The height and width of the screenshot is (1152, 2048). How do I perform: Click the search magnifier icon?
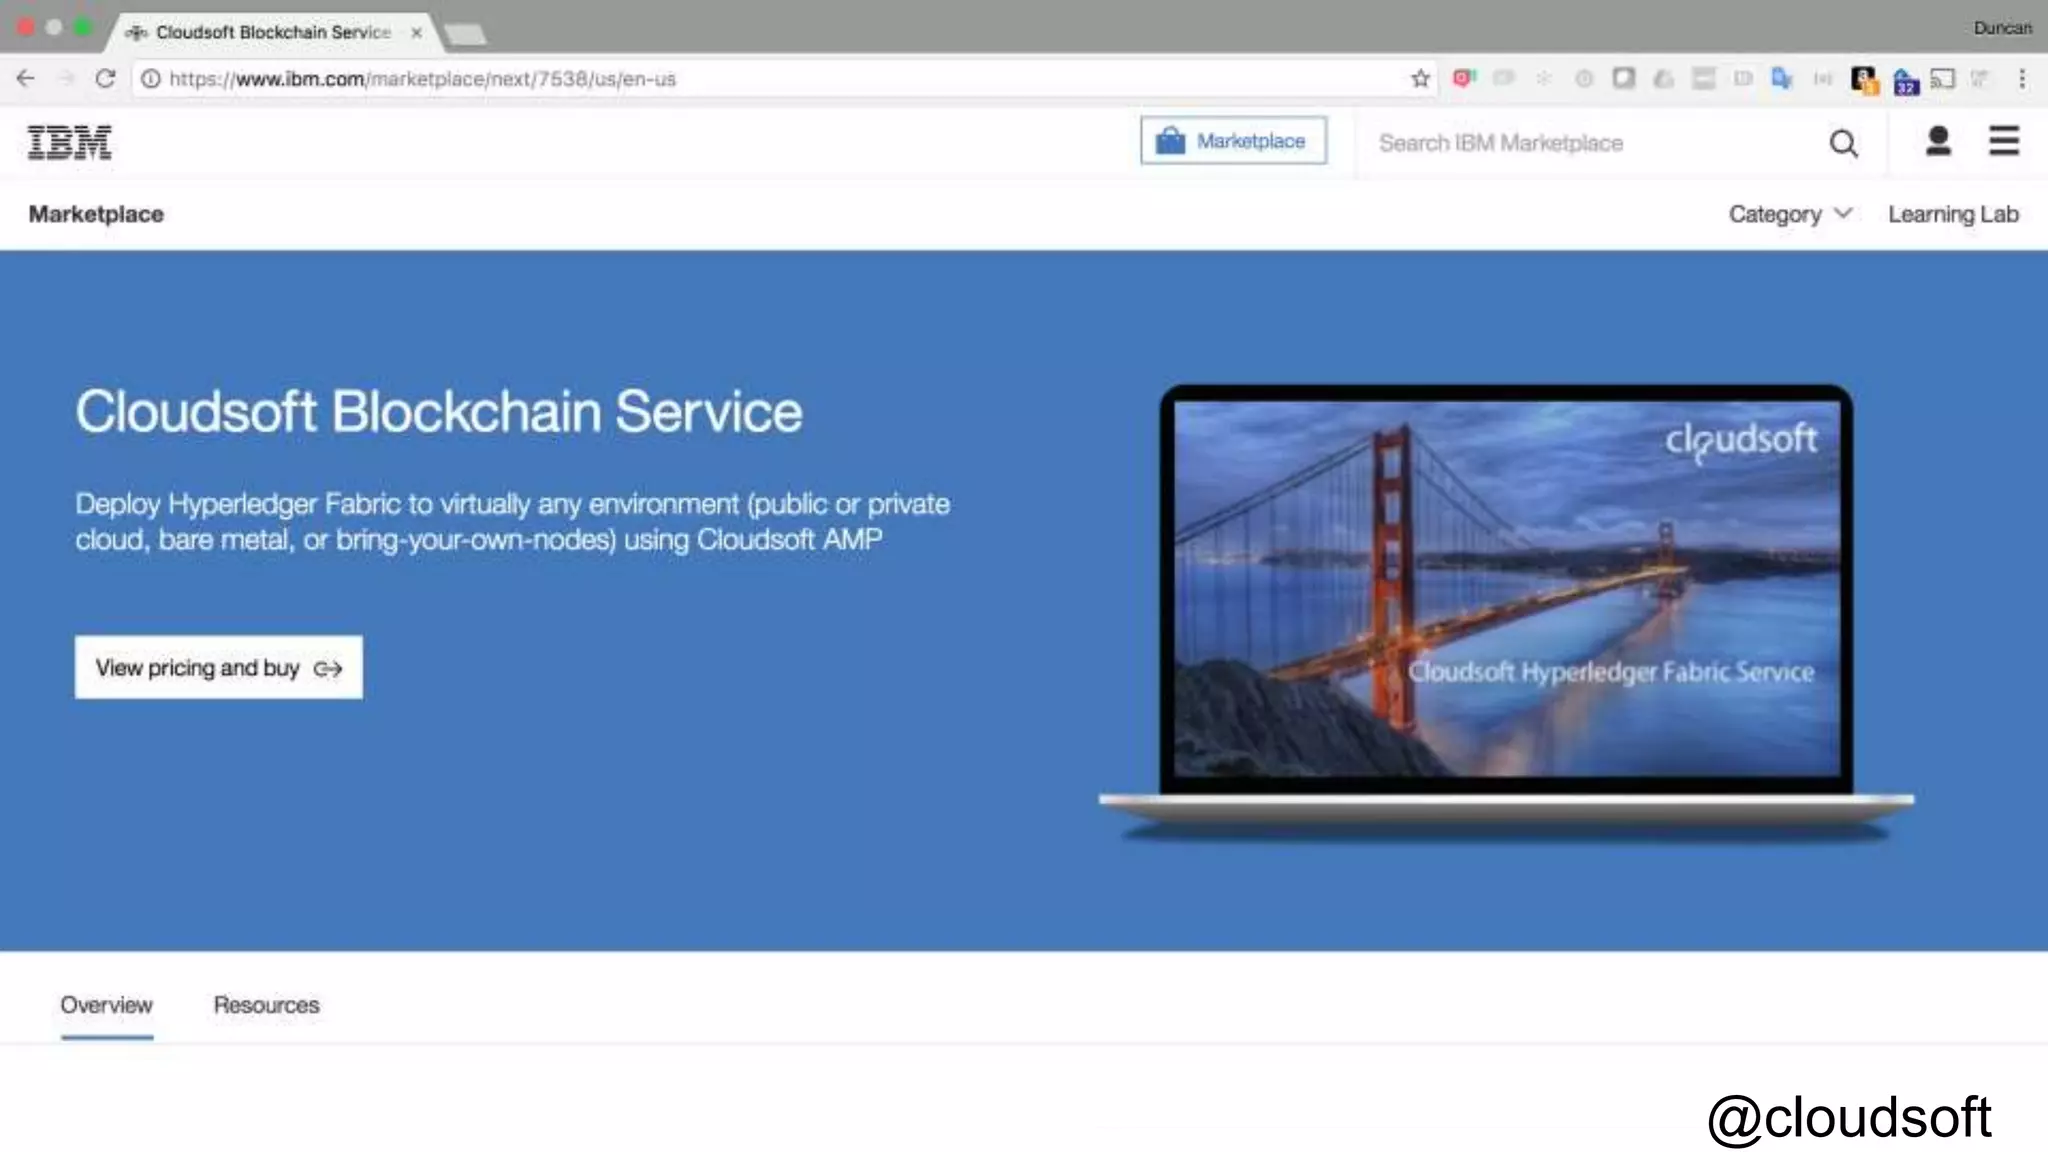(1843, 143)
